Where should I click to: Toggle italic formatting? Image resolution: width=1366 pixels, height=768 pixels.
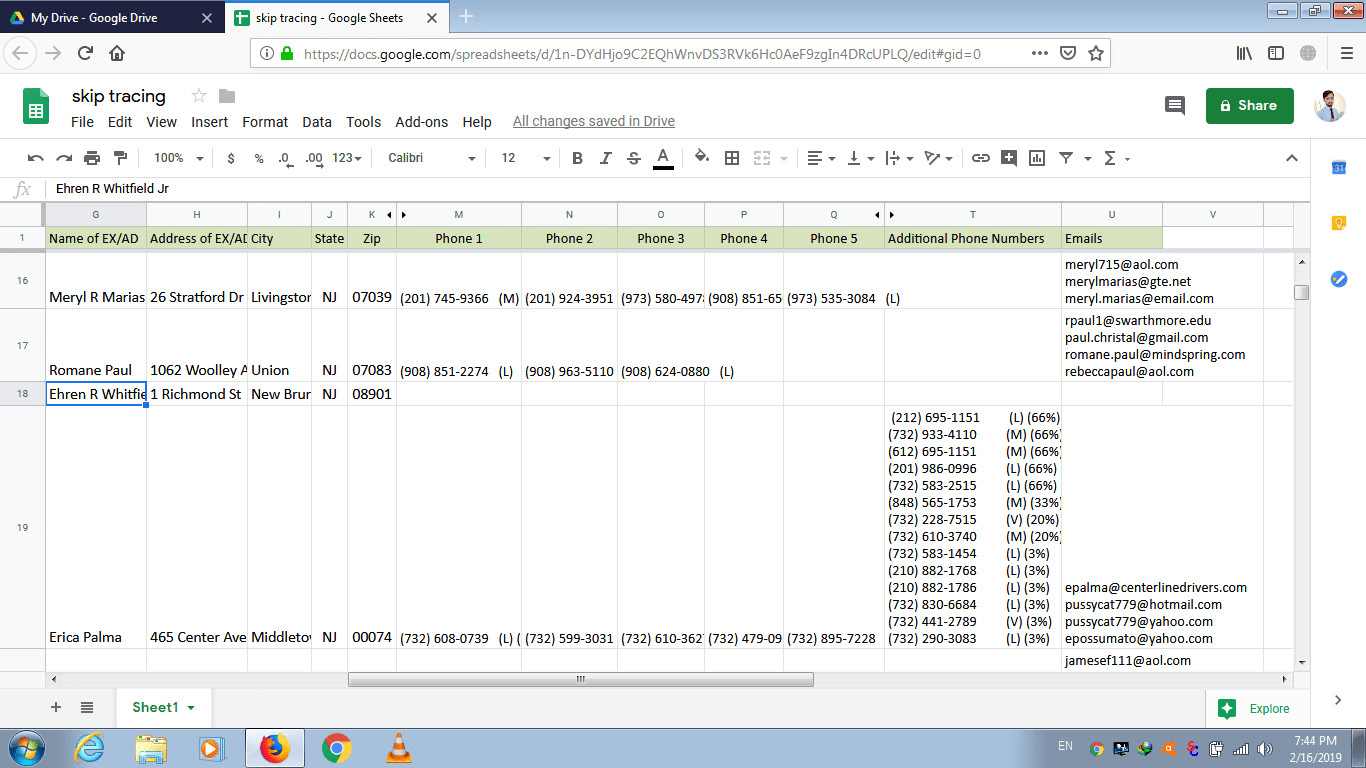click(605, 158)
